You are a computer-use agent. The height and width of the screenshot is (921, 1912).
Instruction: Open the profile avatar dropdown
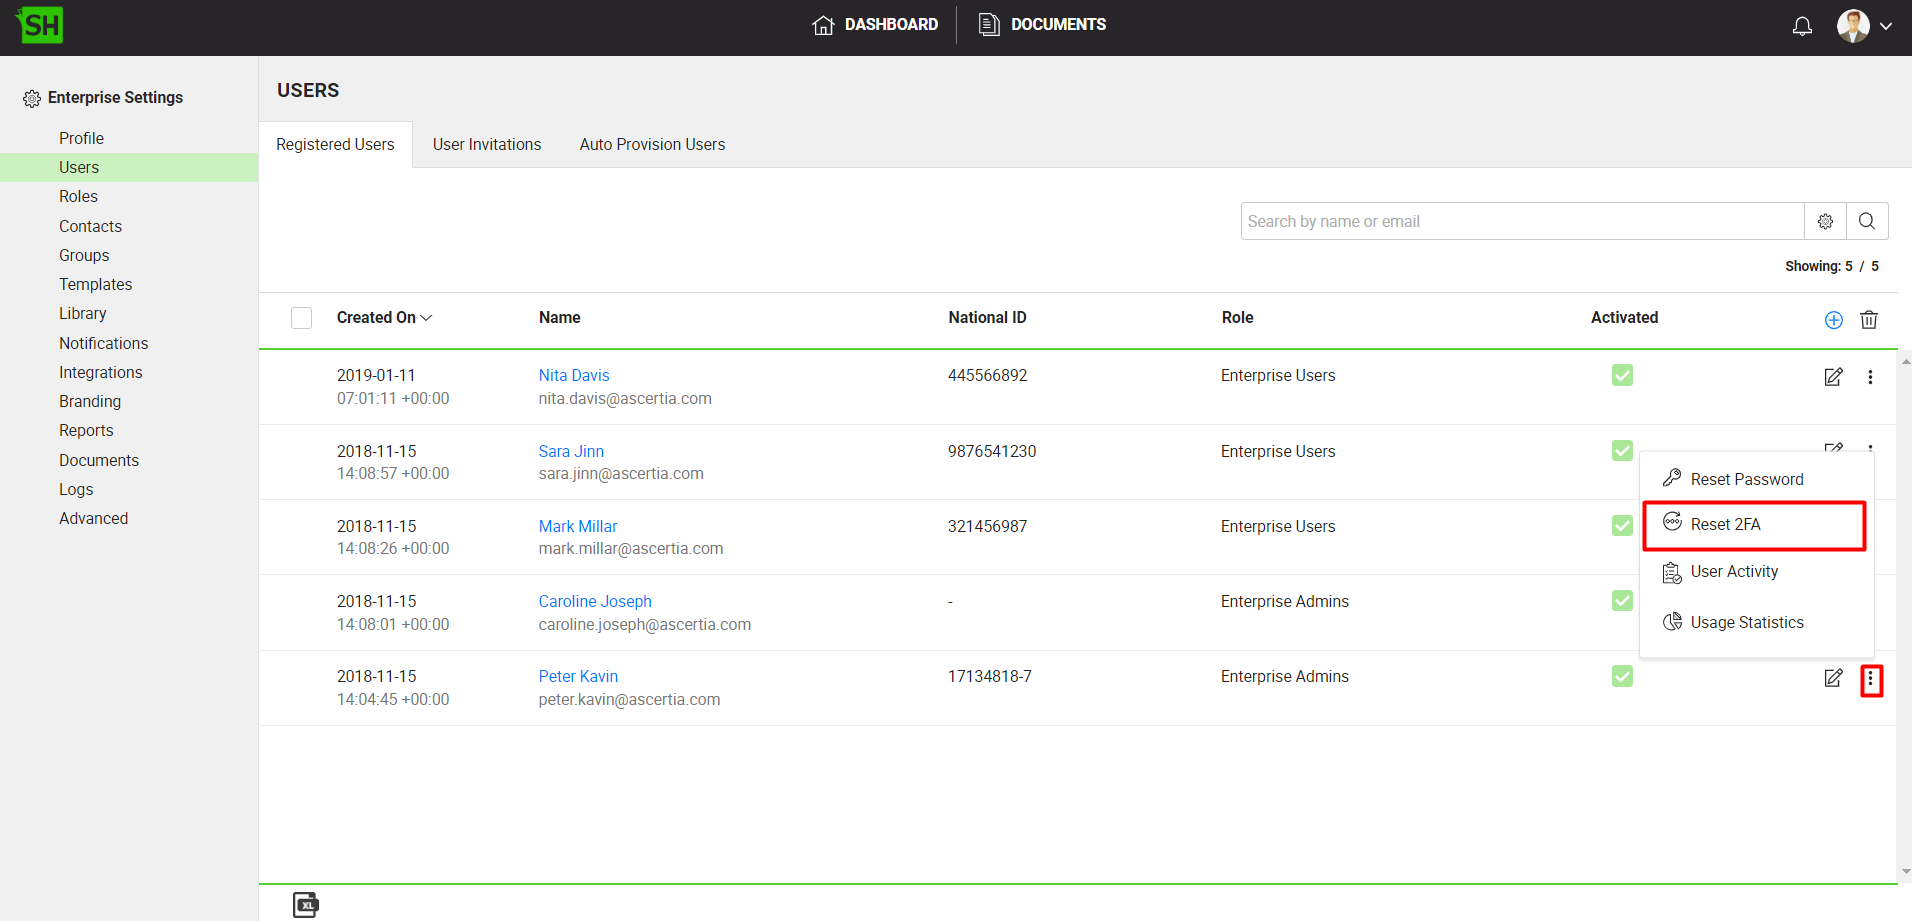click(1864, 26)
